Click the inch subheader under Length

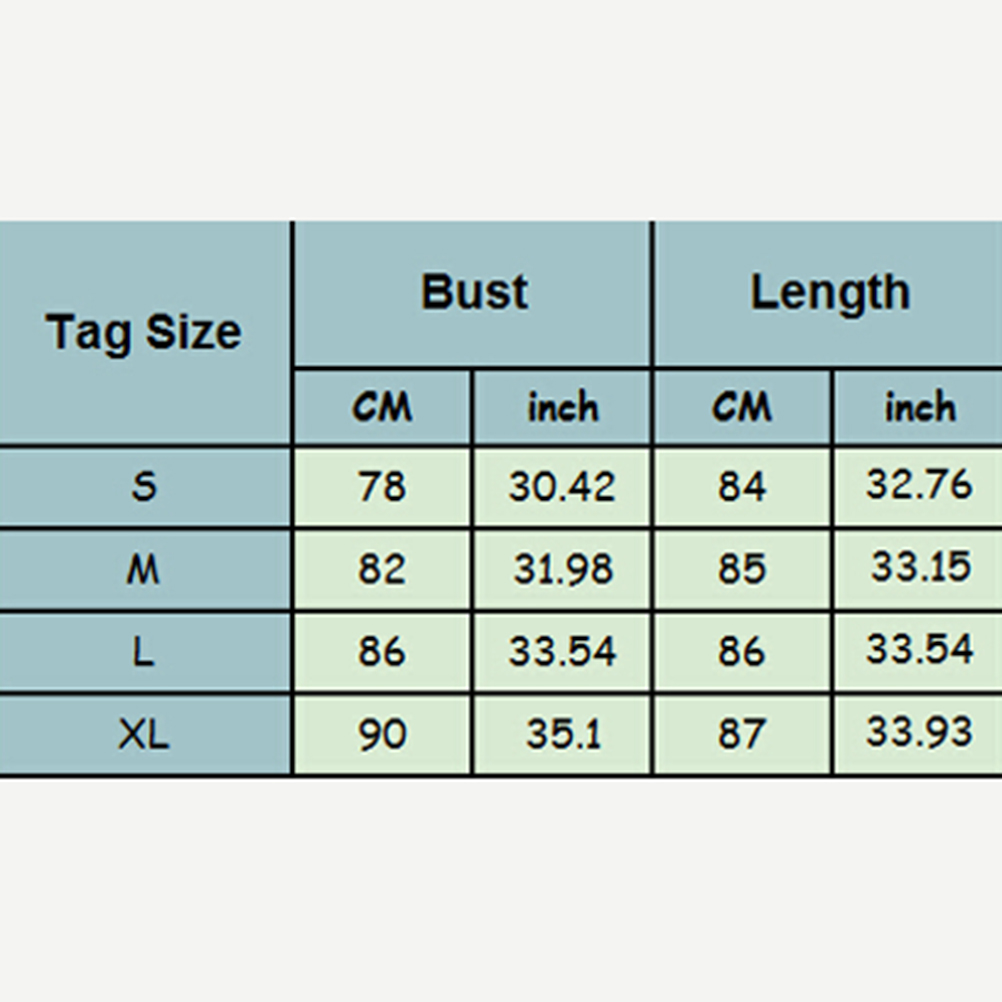[x=919, y=407]
